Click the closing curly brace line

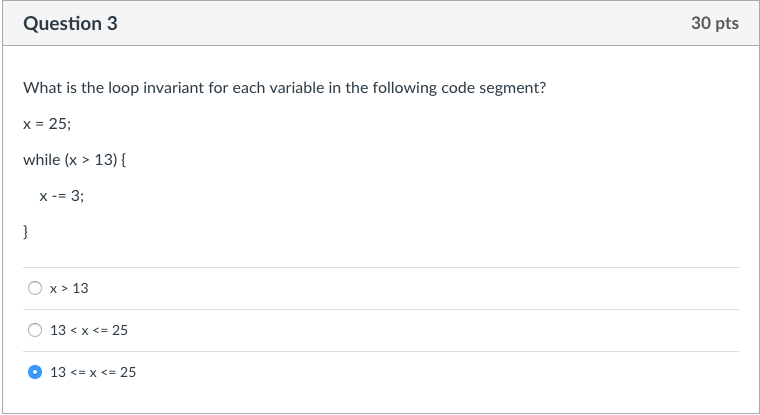click(x=26, y=232)
